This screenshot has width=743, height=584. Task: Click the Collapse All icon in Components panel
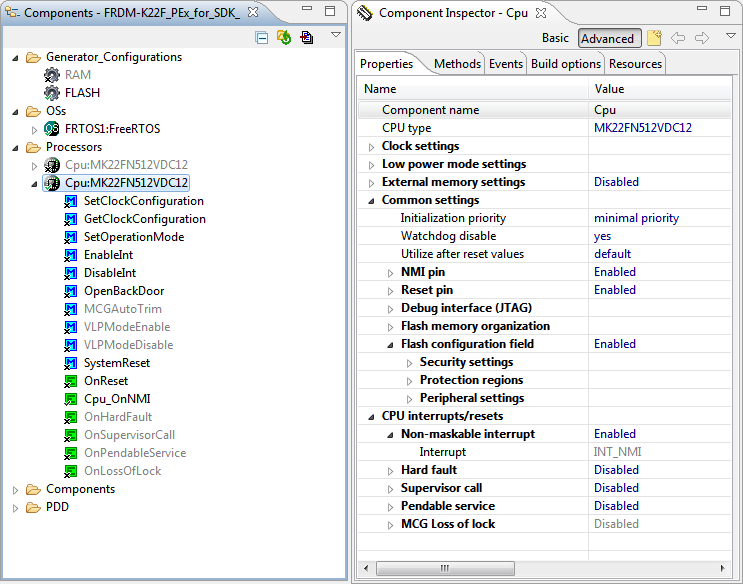click(x=262, y=37)
